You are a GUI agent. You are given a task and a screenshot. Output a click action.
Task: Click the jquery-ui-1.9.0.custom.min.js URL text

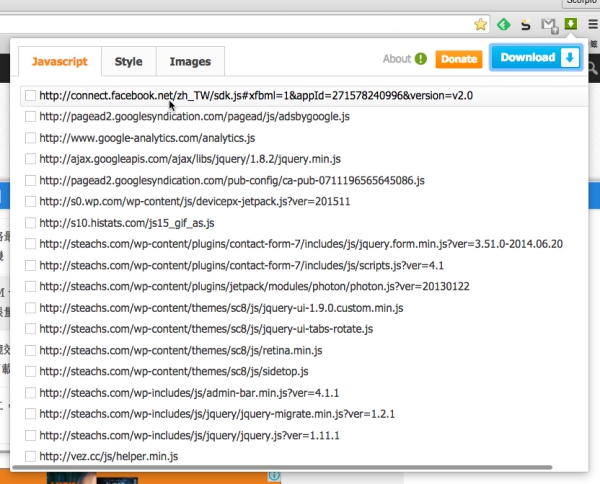(221, 308)
